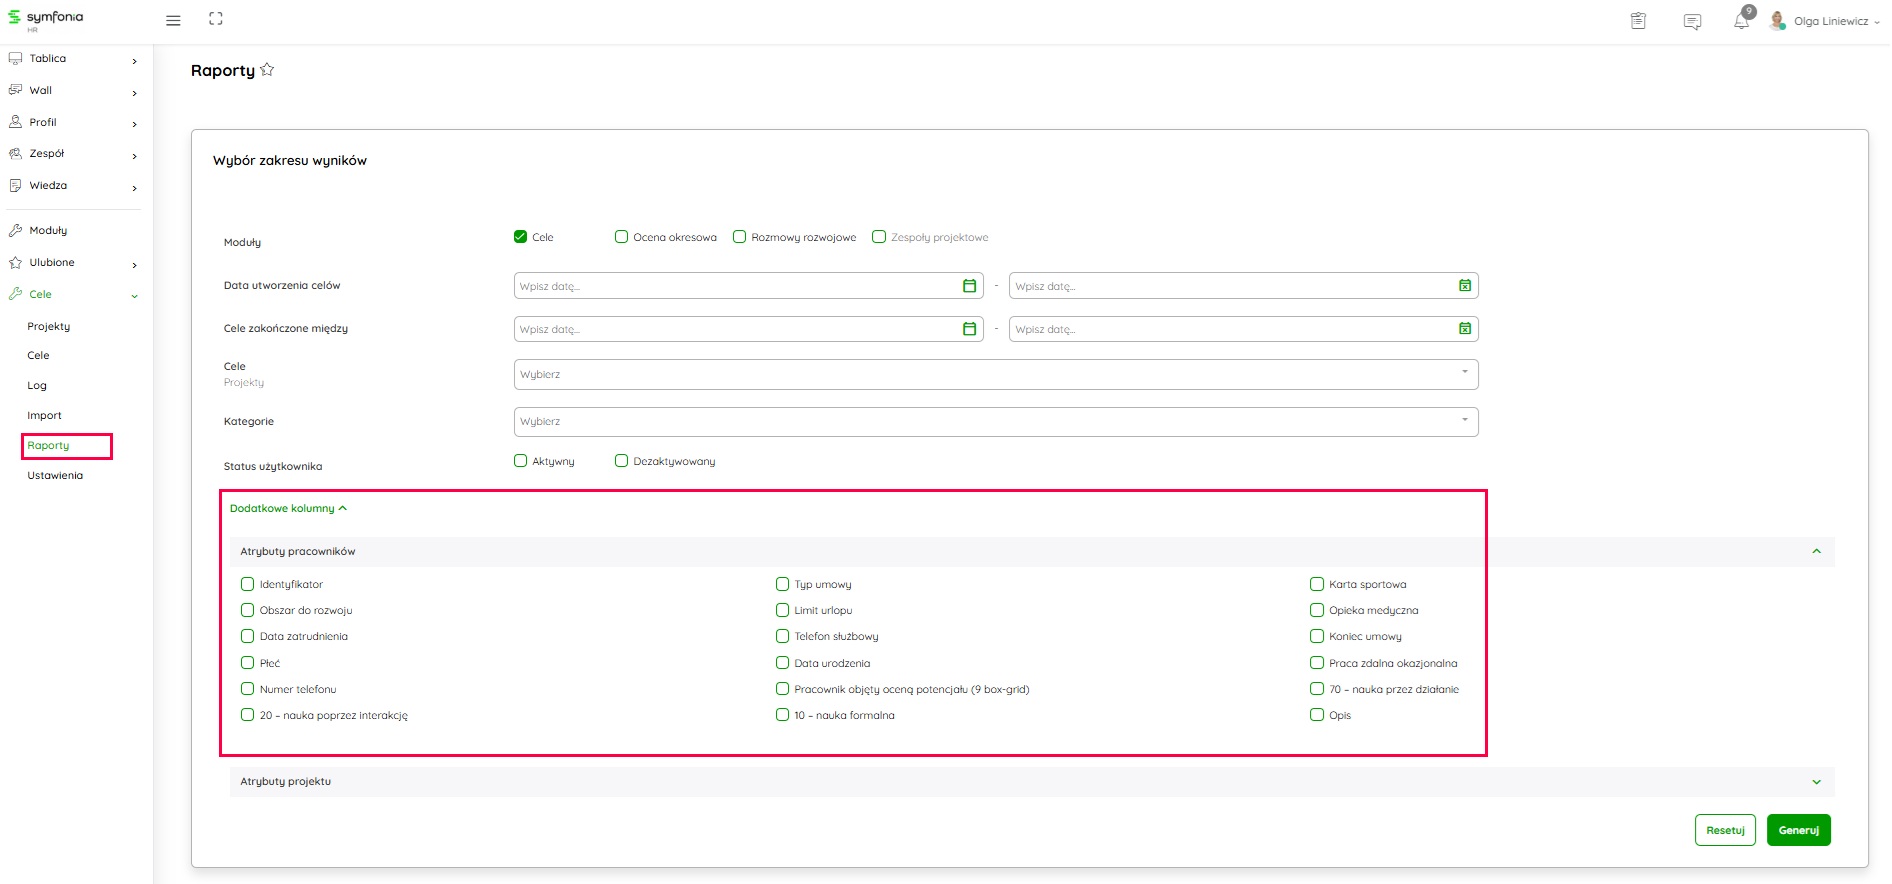
Task: Open calendar for Data utworzenia celów start
Action: (969, 286)
